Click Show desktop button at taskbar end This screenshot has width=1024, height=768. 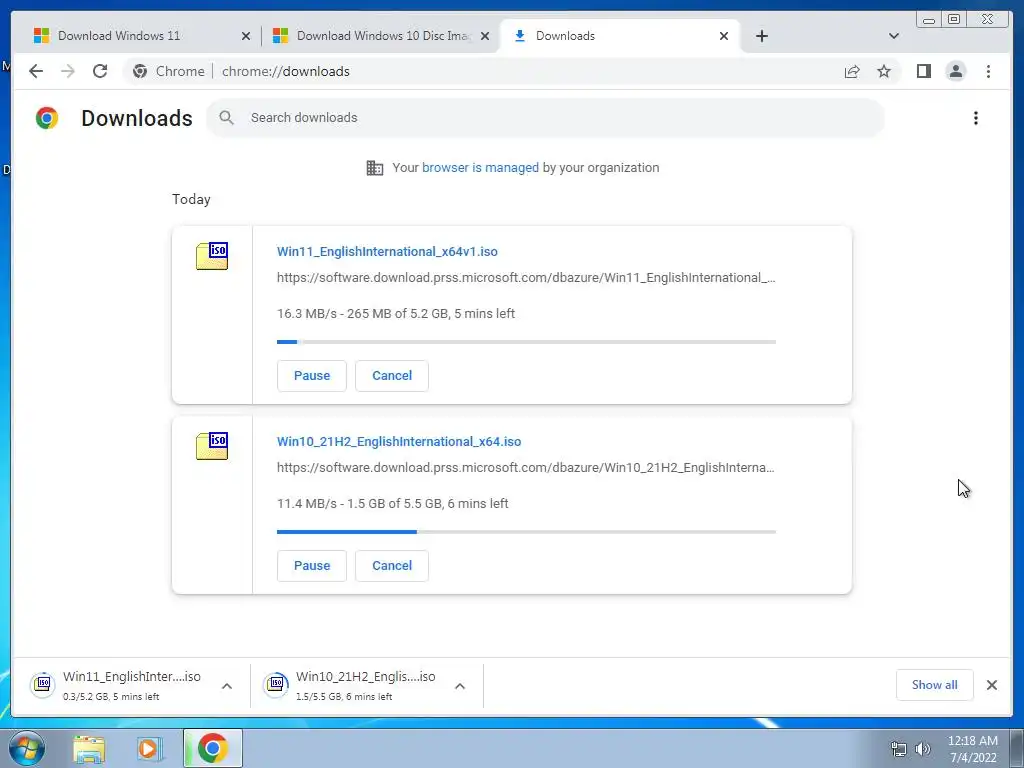(x=1017, y=748)
